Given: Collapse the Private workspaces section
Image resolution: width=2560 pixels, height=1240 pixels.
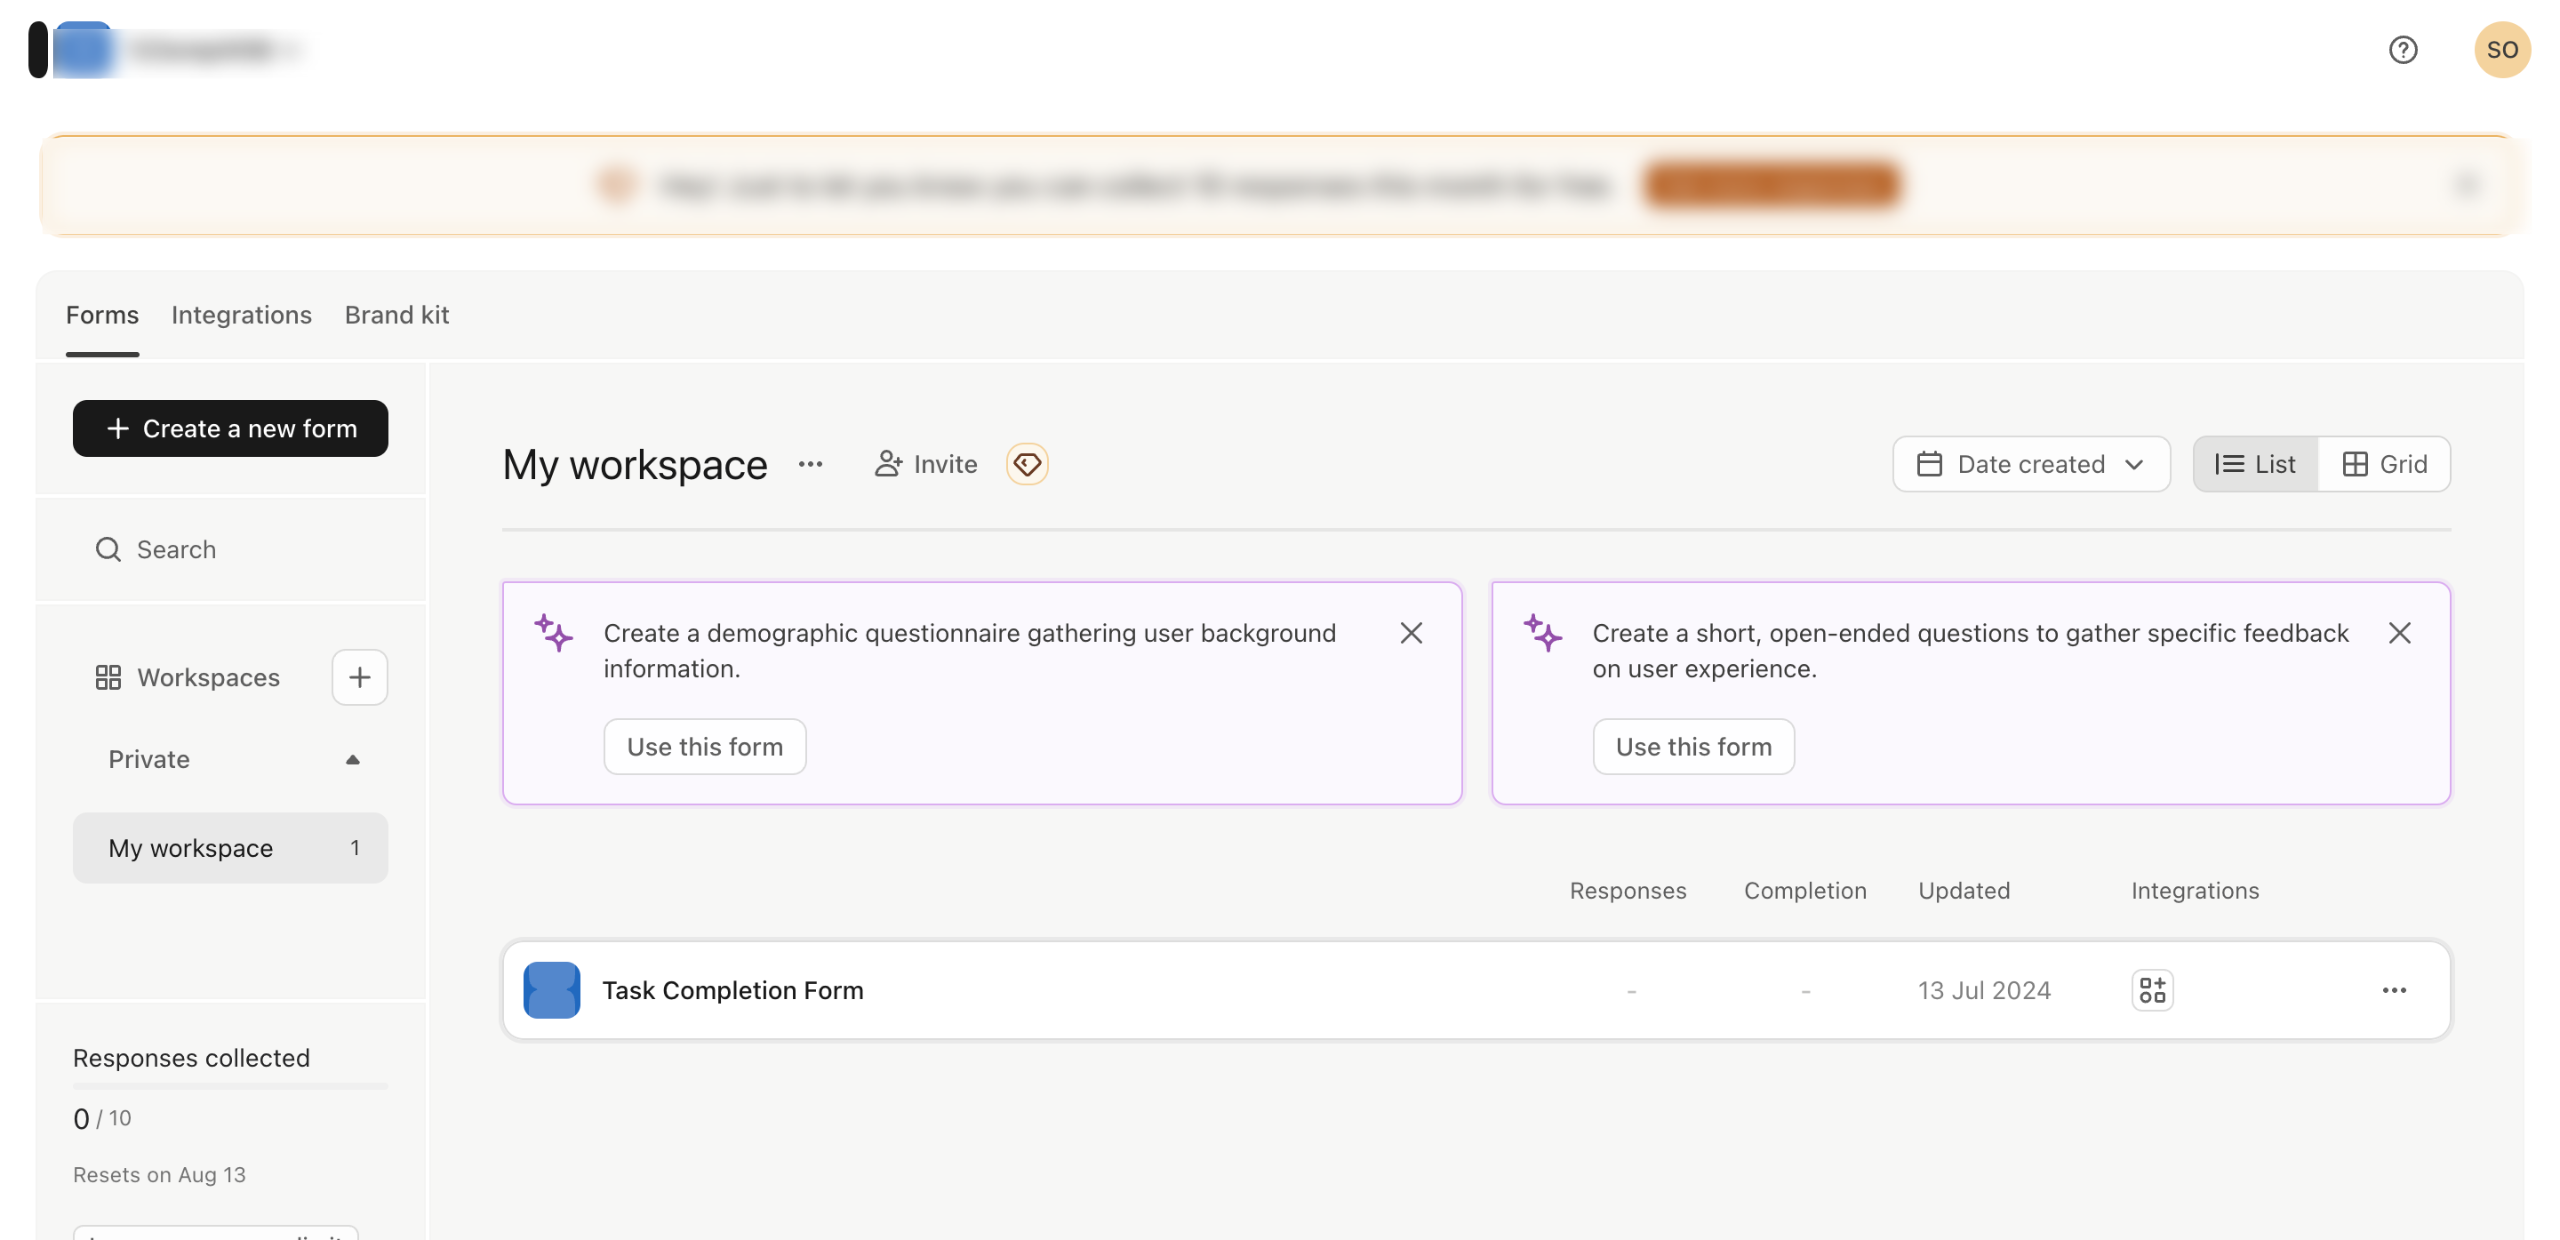Looking at the screenshot, I should [352, 760].
